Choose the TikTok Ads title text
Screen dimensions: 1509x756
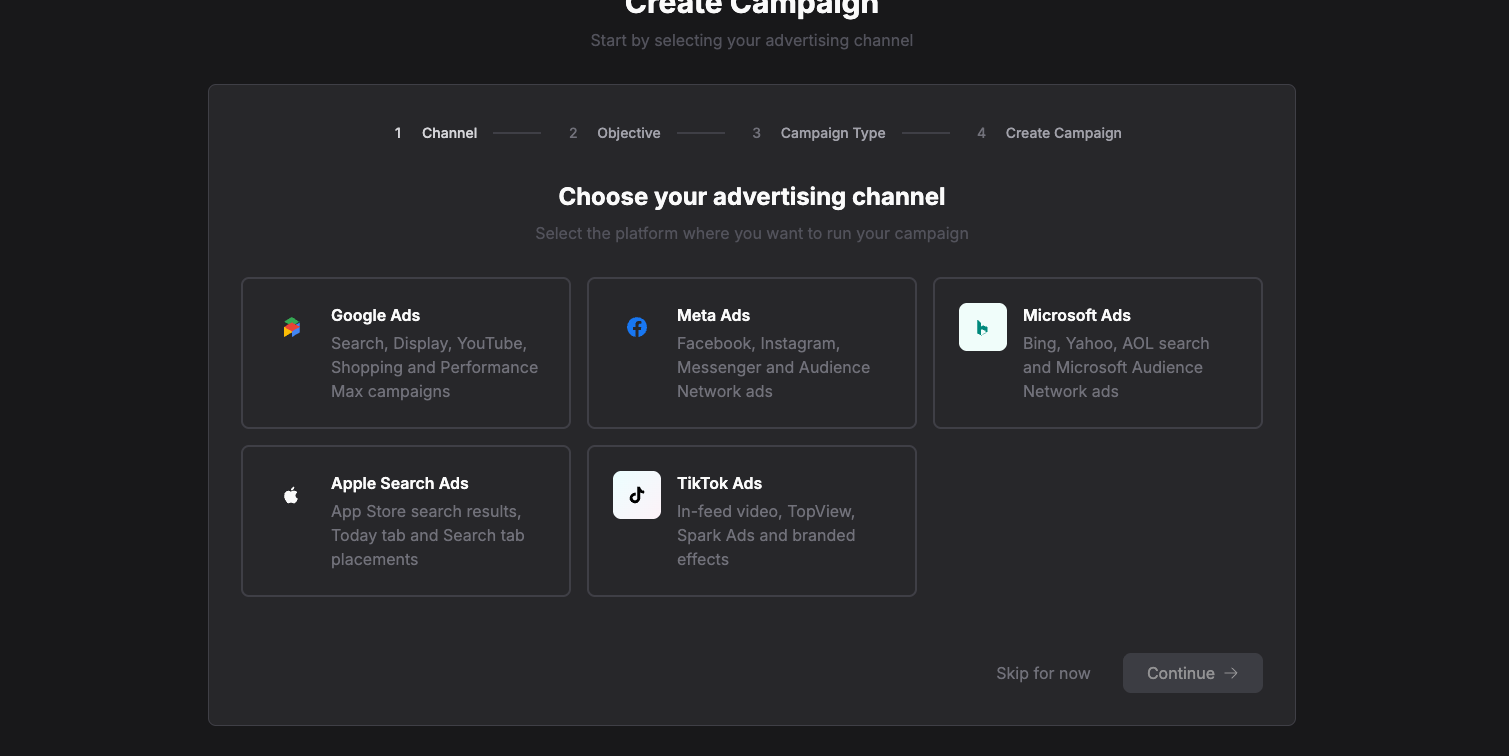coord(719,483)
